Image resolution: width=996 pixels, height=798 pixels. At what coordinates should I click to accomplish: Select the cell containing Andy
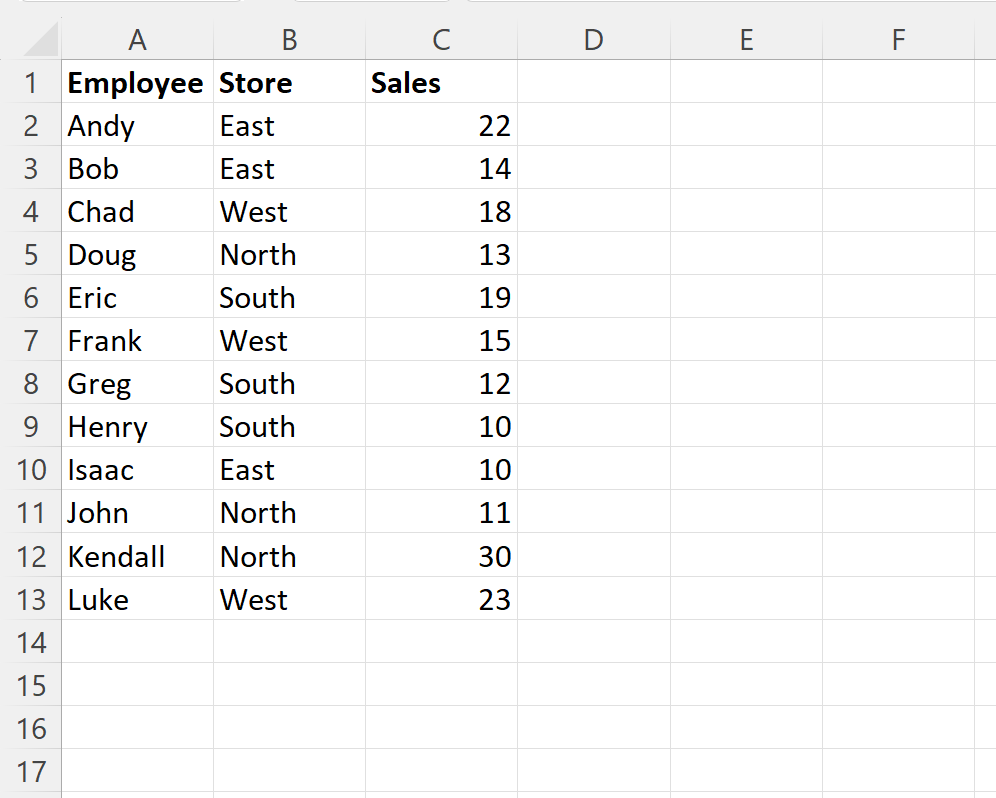click(137, 126)
